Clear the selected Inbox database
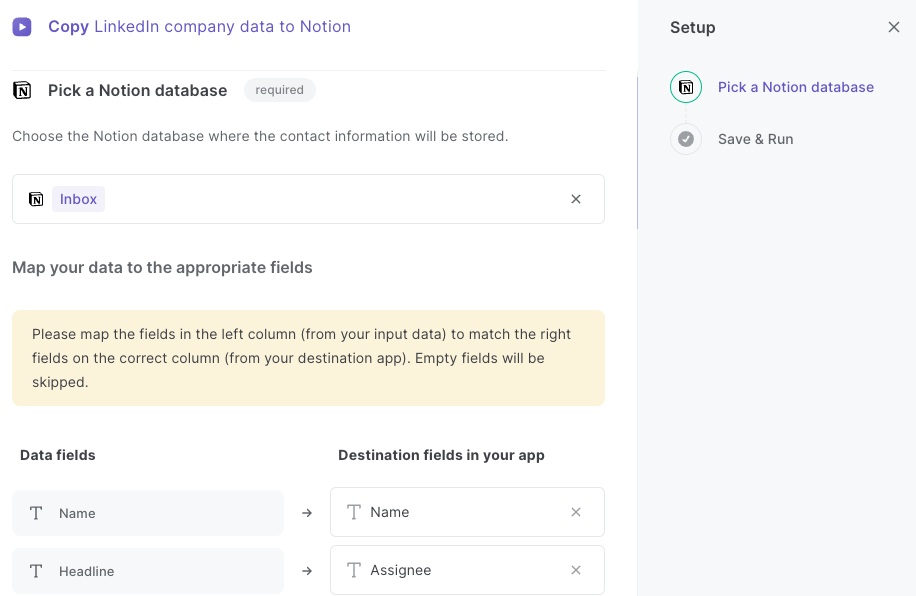Viewport: 916px width, 596px height. pos(576,199)
